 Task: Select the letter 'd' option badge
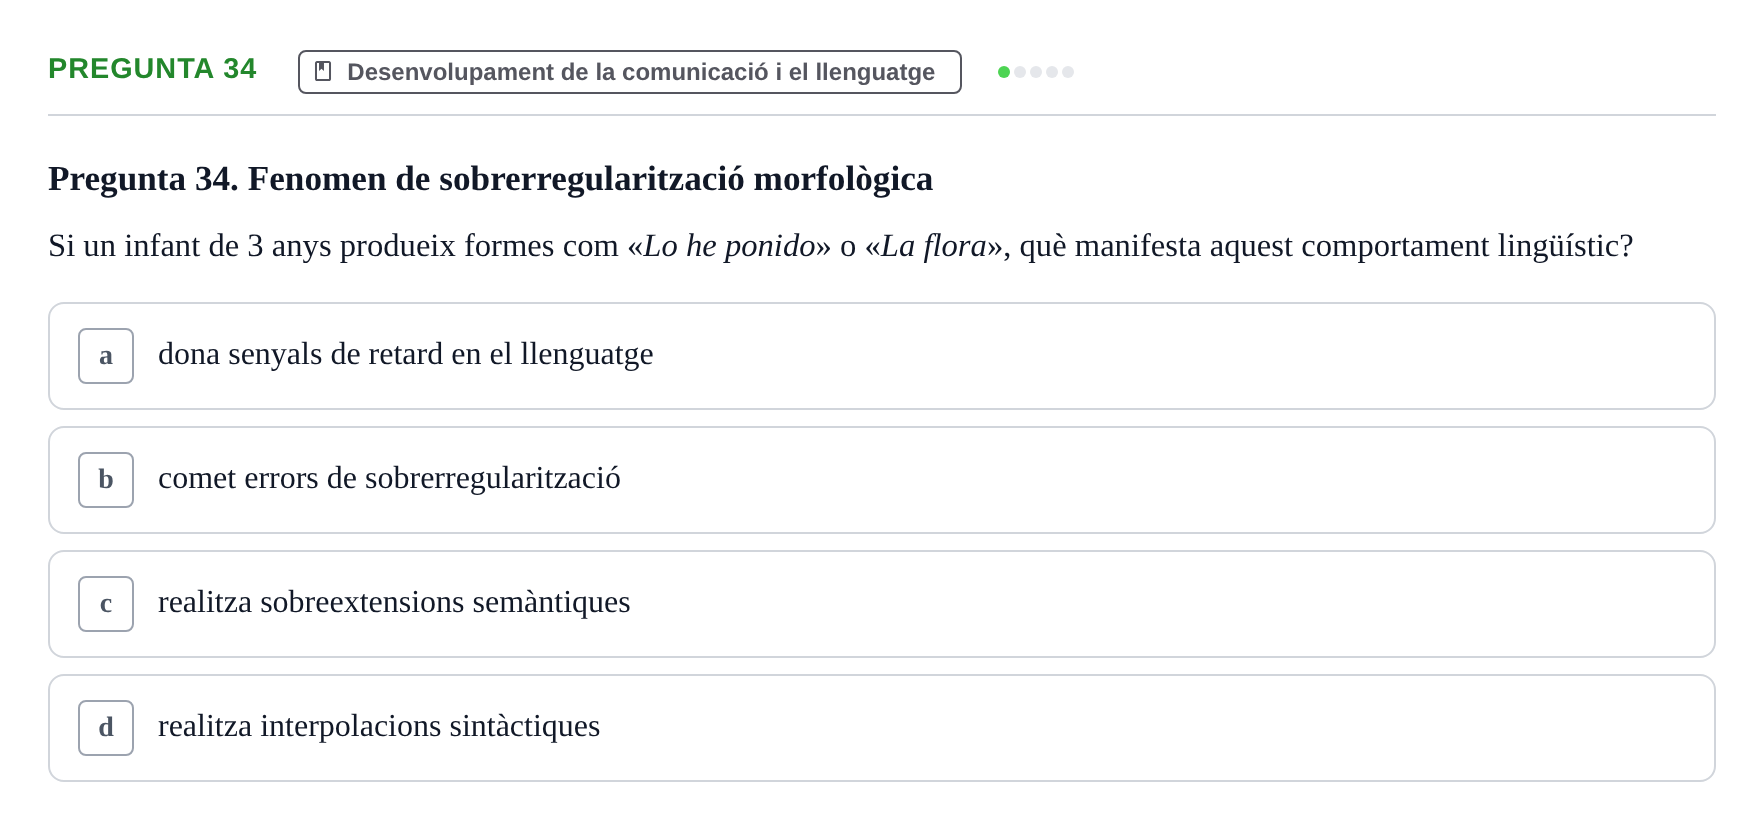click(x=106, y=728)
